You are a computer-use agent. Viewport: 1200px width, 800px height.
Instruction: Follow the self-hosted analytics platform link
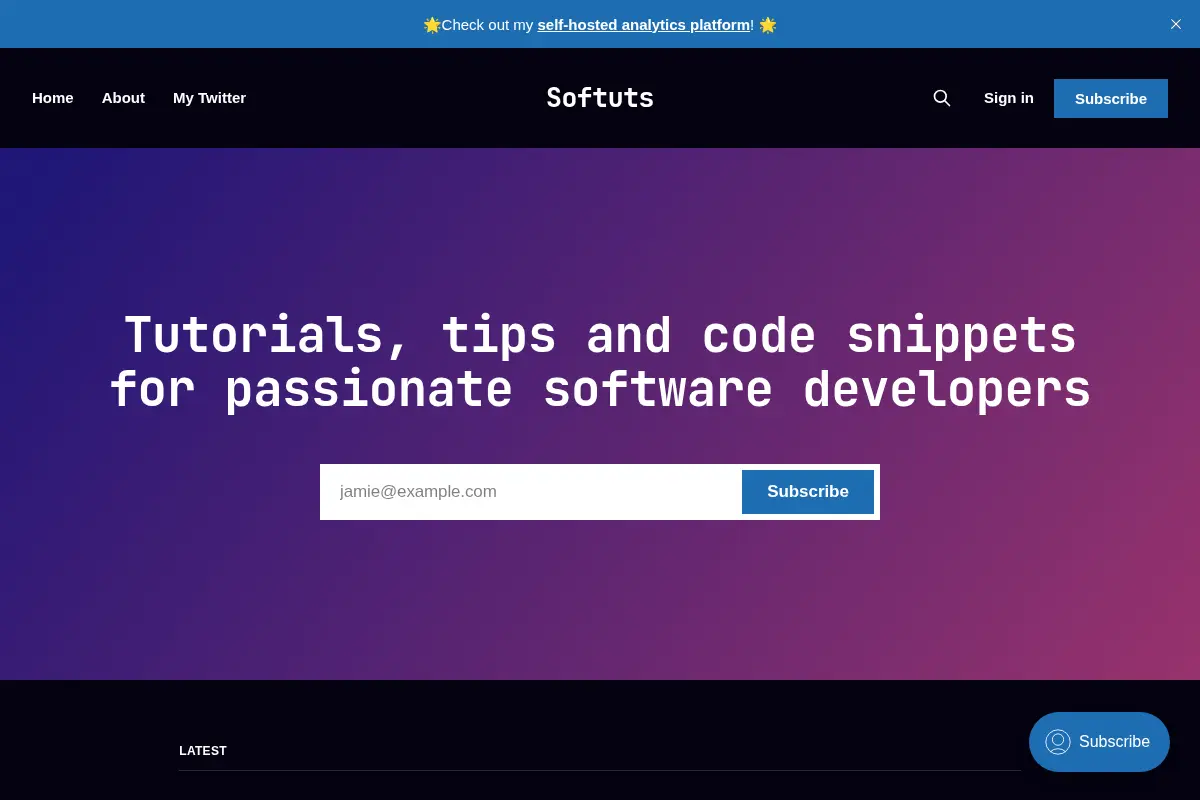(x=646, y=24)
